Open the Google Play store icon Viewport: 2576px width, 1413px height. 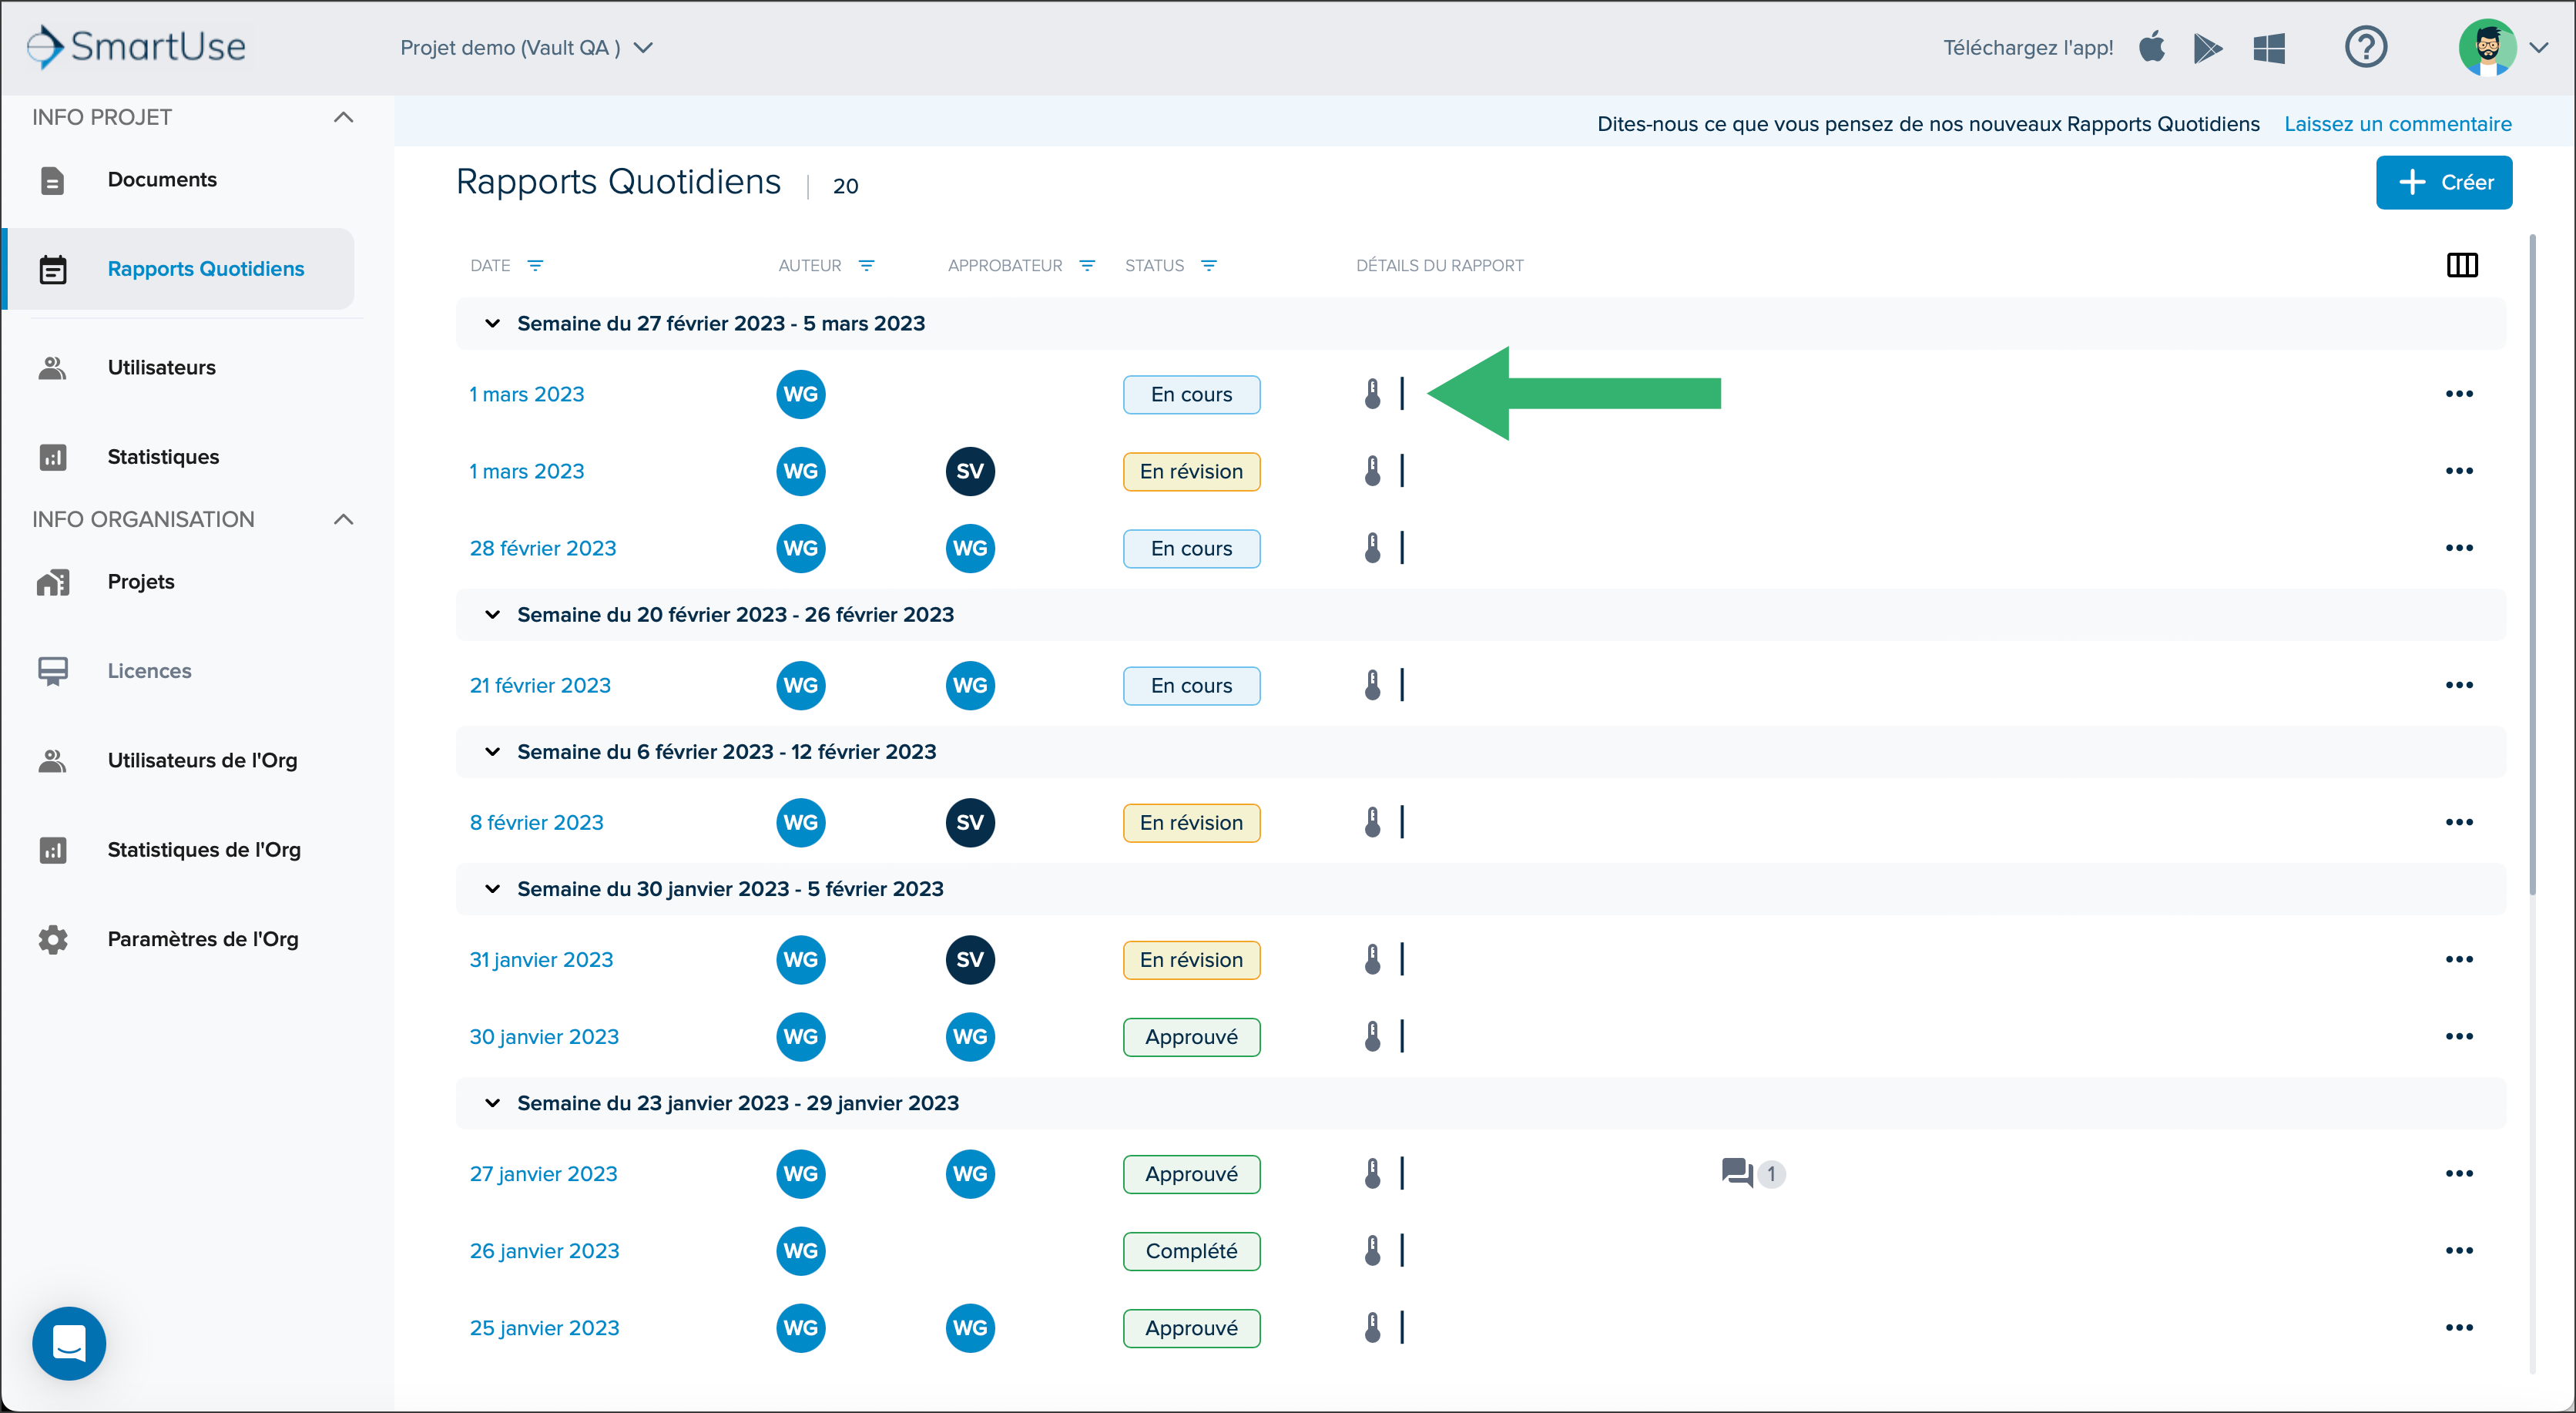(x=2208, y=48)
